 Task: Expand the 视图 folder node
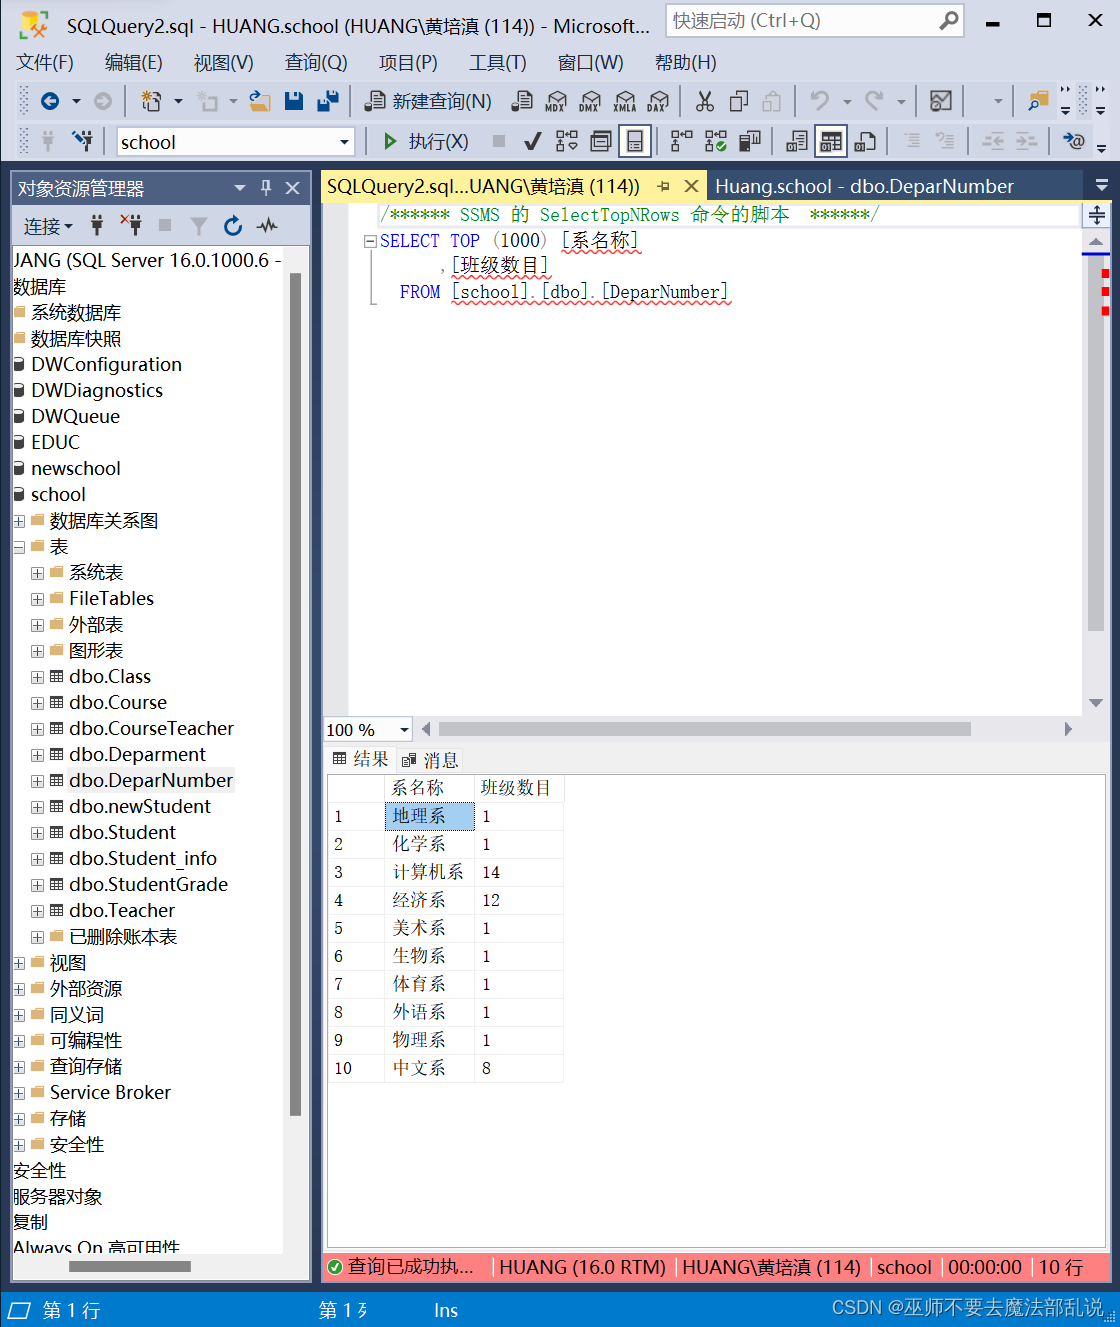click(19, 963)
